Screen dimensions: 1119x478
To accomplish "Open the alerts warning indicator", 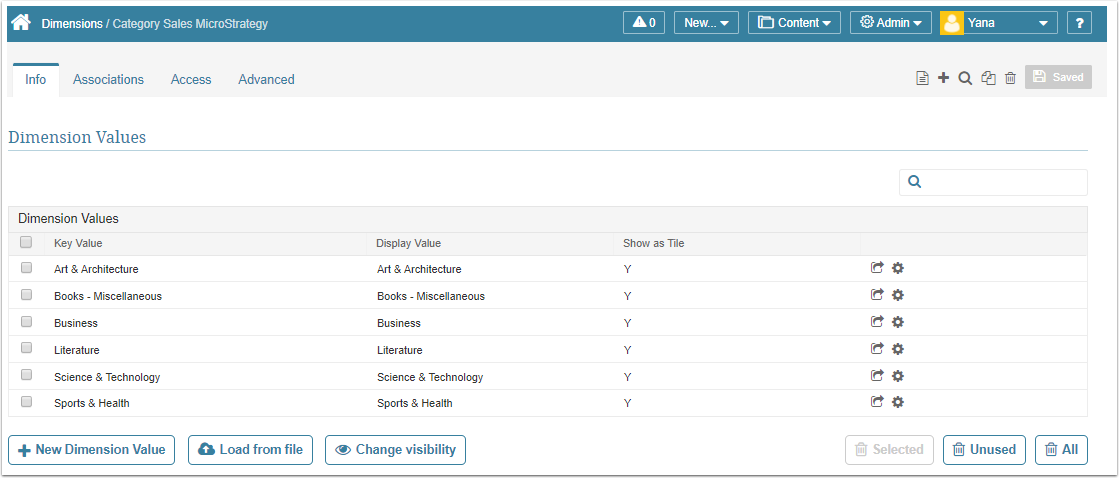I will 643,22.
